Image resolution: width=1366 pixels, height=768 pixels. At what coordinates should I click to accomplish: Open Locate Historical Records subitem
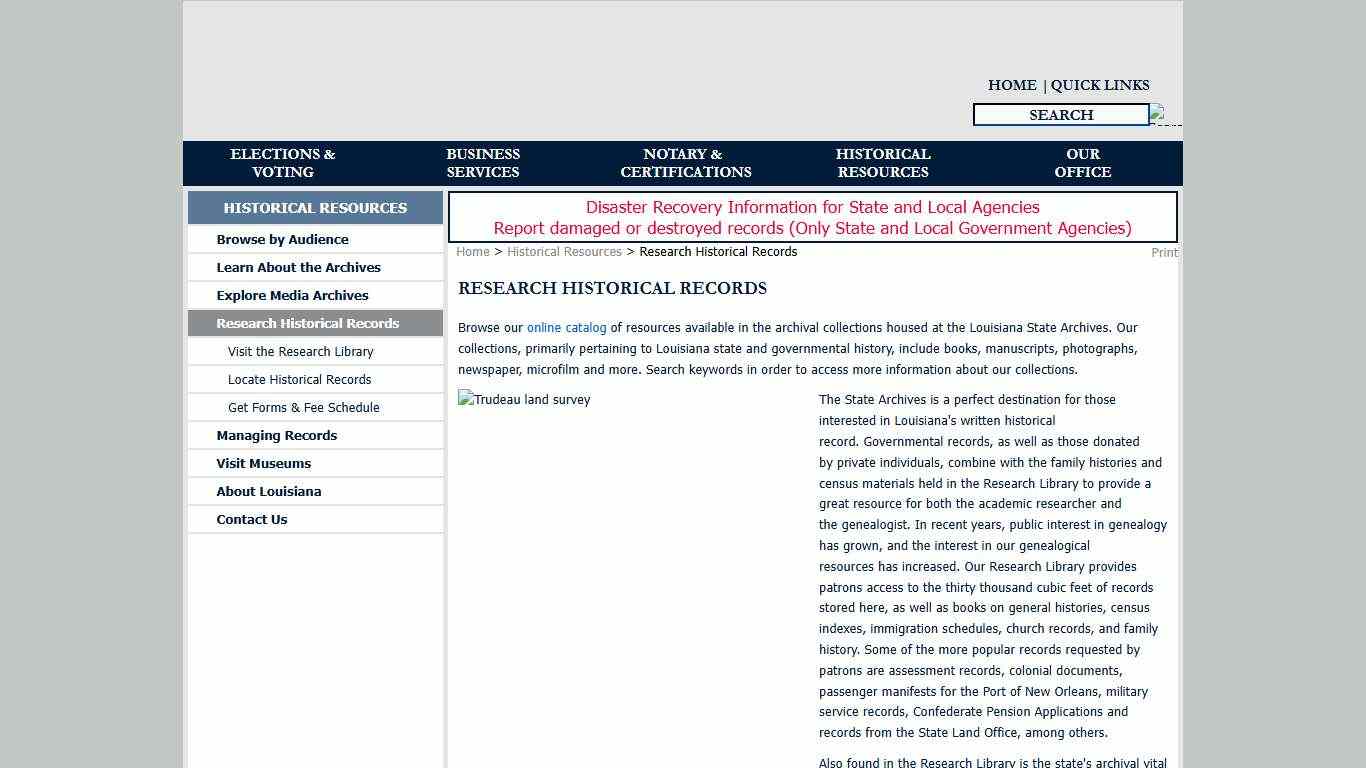point(299,380)
